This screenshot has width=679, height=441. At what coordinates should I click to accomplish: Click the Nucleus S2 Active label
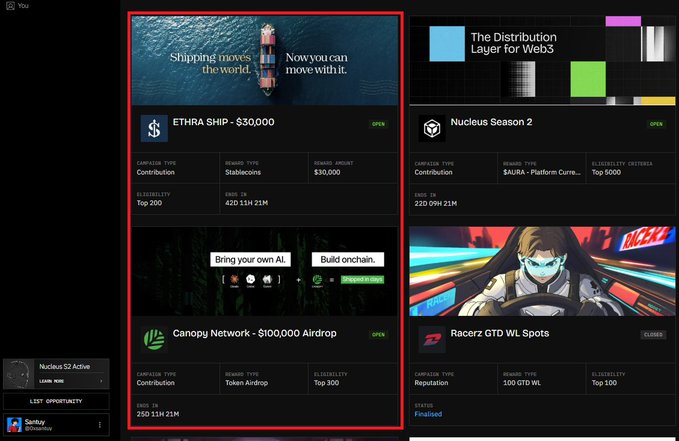coord(65,366)
